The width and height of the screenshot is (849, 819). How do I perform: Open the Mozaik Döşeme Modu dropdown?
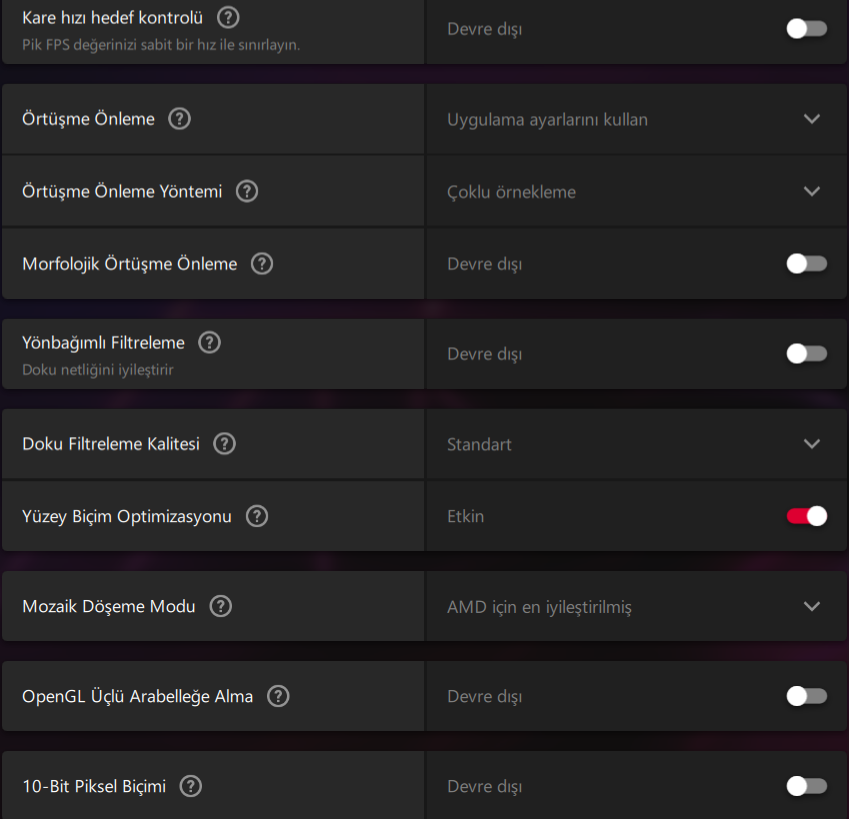(811, 606)
